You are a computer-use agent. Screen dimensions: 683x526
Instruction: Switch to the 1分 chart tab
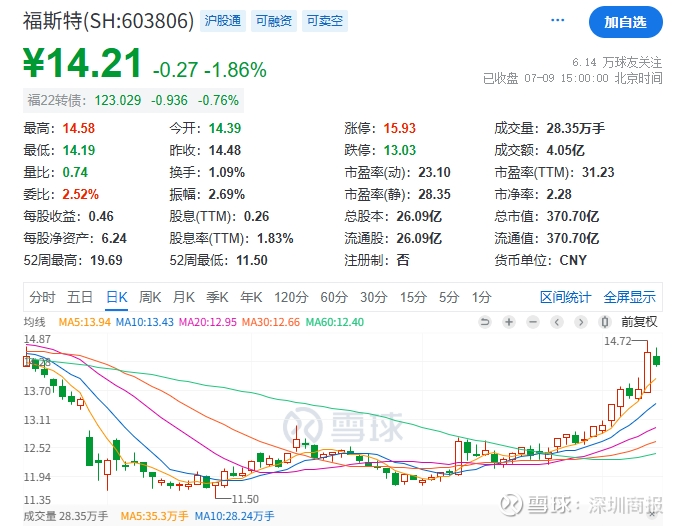tap(481, 297)
